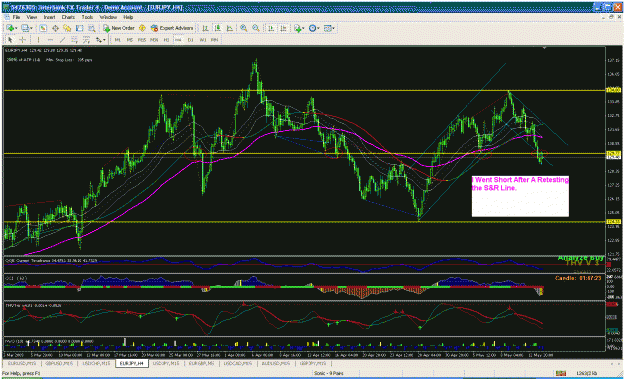Viewport: 625px width, 379px height.
Task: Select the vertical line drawing tool
Action: coord(38,40)
